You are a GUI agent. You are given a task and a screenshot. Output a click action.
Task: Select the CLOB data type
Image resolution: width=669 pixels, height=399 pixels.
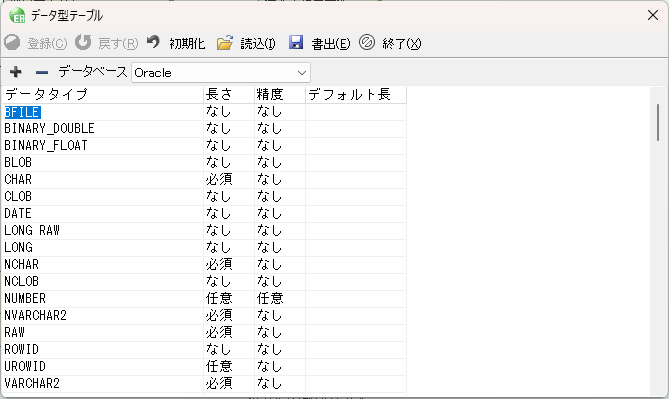(x=102, y=197)
